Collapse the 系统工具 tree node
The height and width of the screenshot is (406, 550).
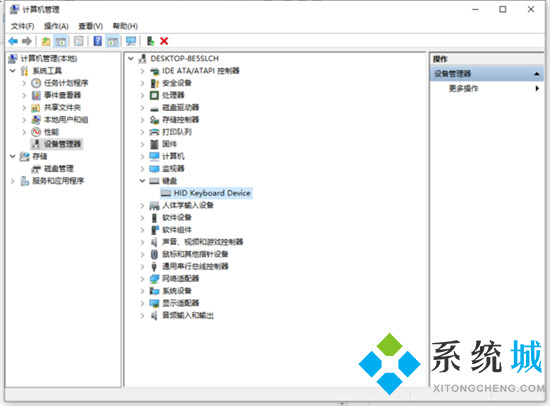click(13, 71)
